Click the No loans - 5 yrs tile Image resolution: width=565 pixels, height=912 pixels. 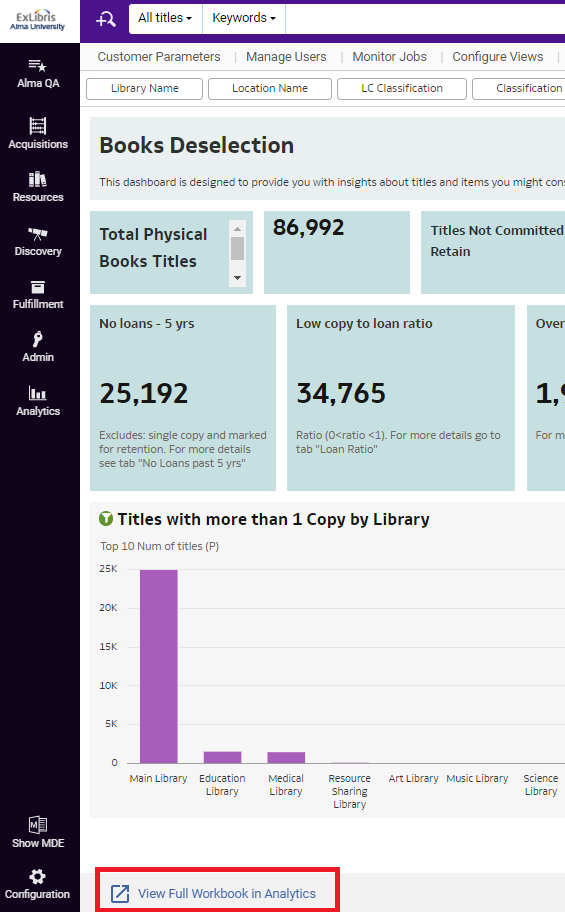click(x=183, y=398)
